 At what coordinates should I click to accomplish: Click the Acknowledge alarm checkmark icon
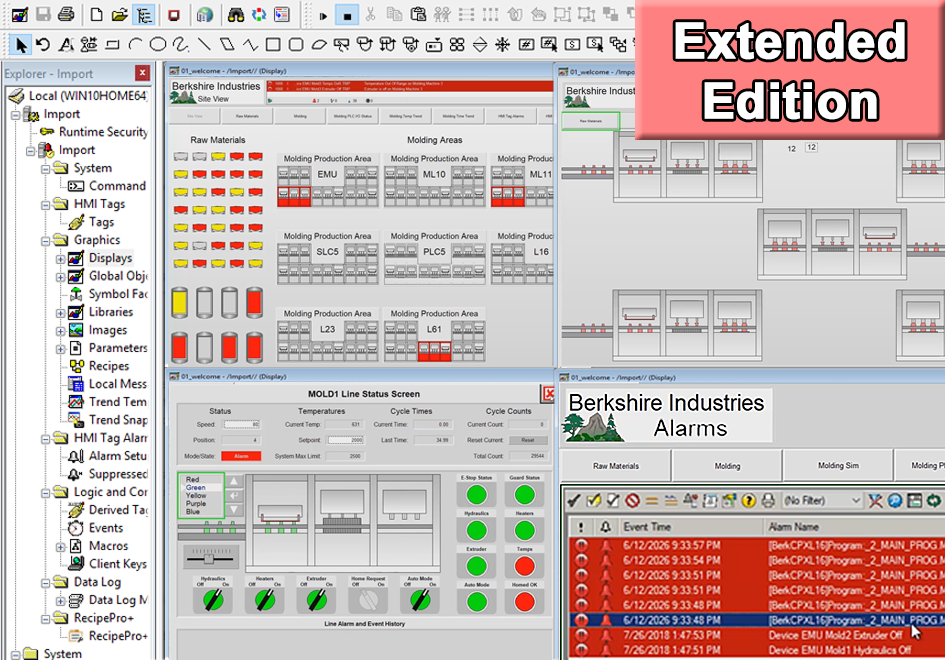[x=574, y=500]
